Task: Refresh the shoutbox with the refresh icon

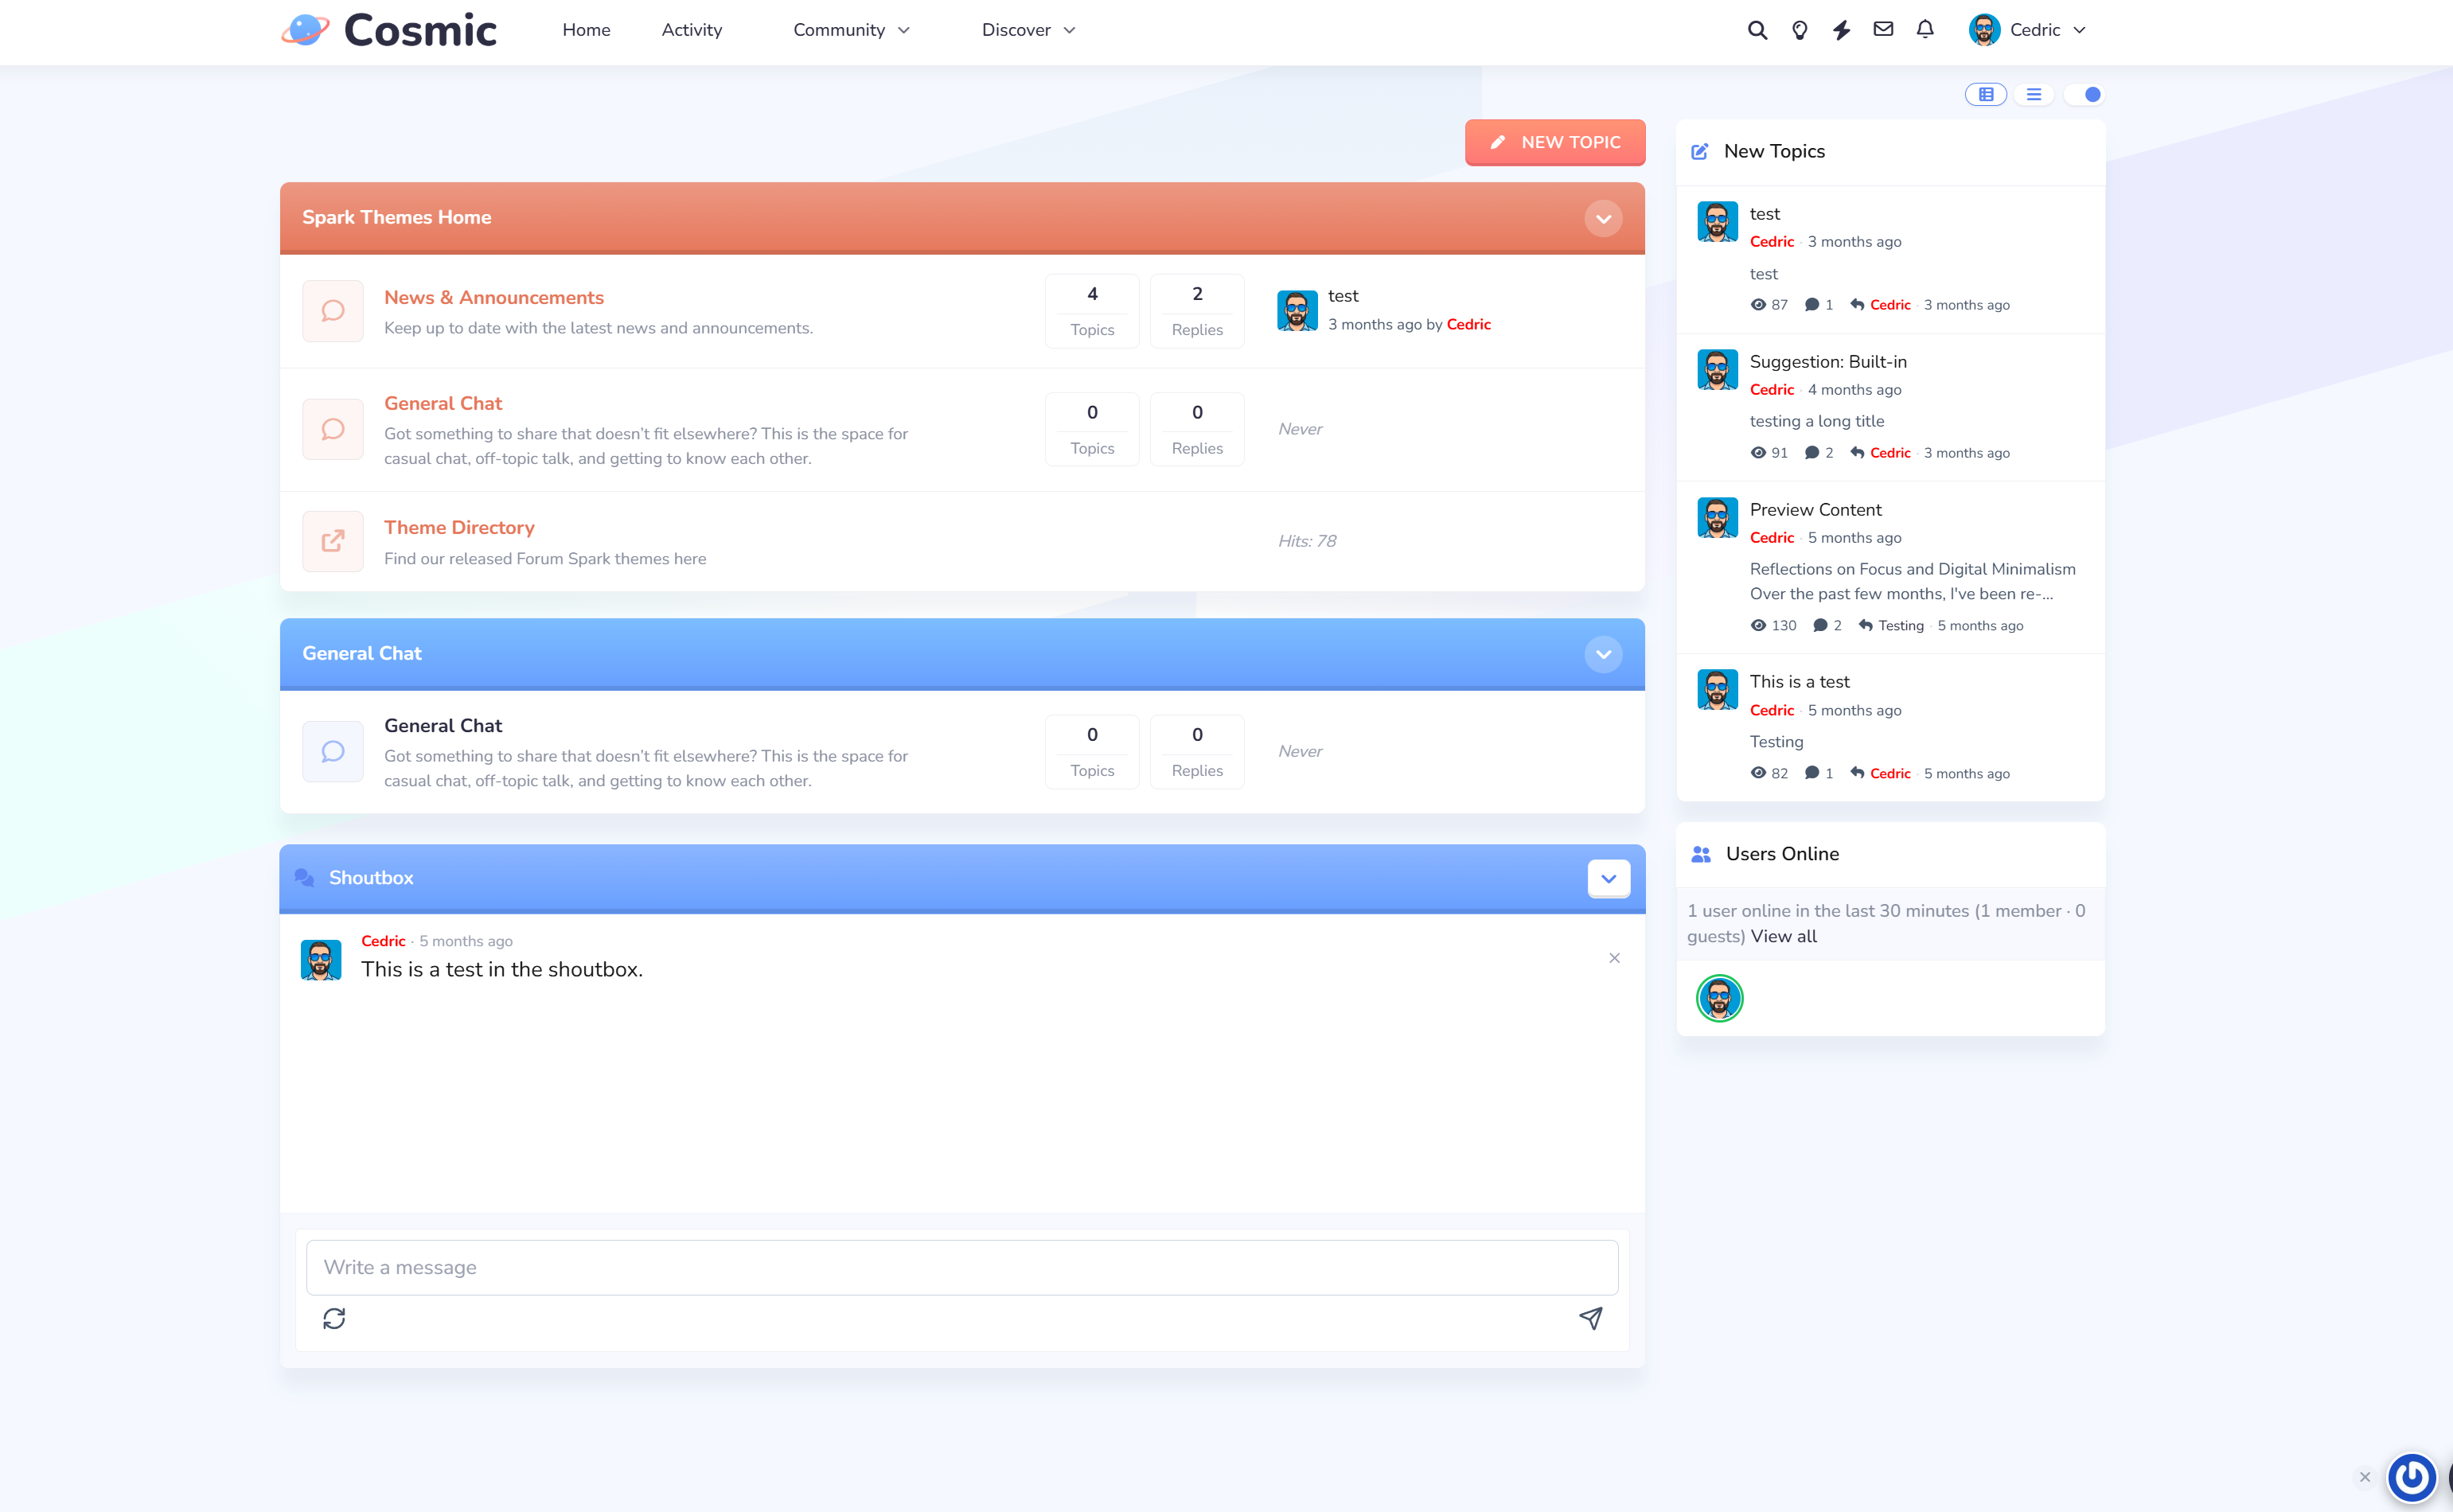Action: (x=334, y=1318)
